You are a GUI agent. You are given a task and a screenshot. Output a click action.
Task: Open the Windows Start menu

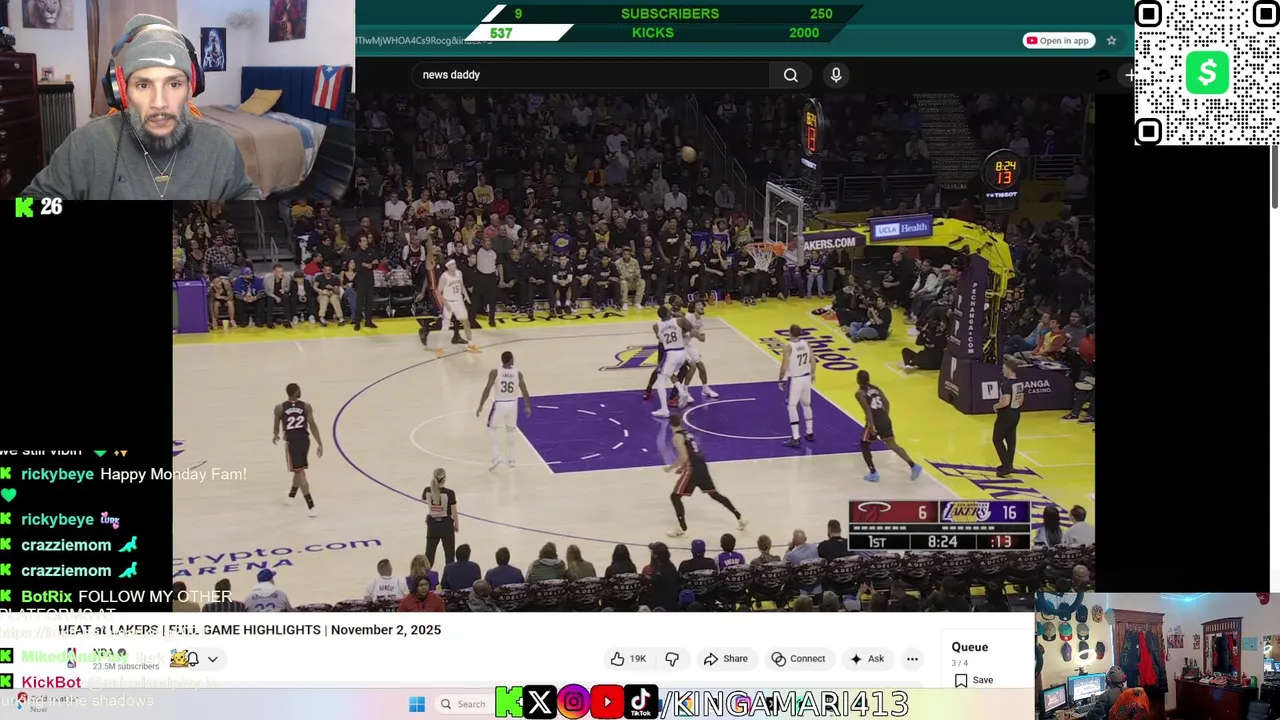click(x=417, y=704)
